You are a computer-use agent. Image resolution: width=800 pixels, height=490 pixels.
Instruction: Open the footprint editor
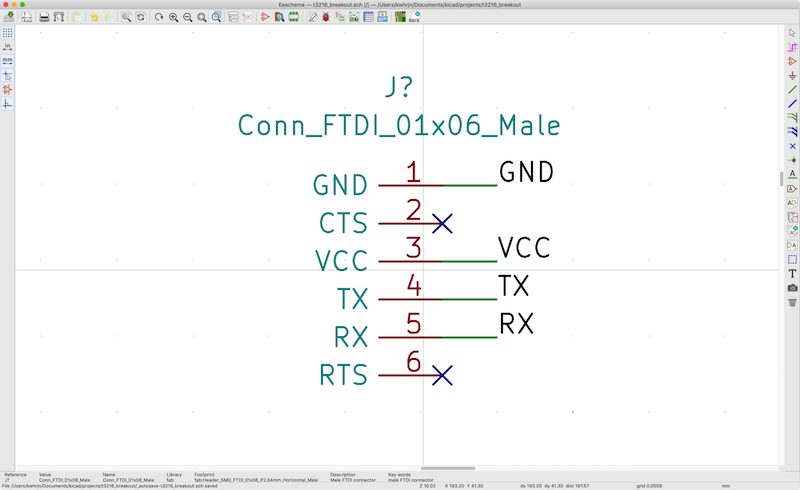(x=294, y=17)
